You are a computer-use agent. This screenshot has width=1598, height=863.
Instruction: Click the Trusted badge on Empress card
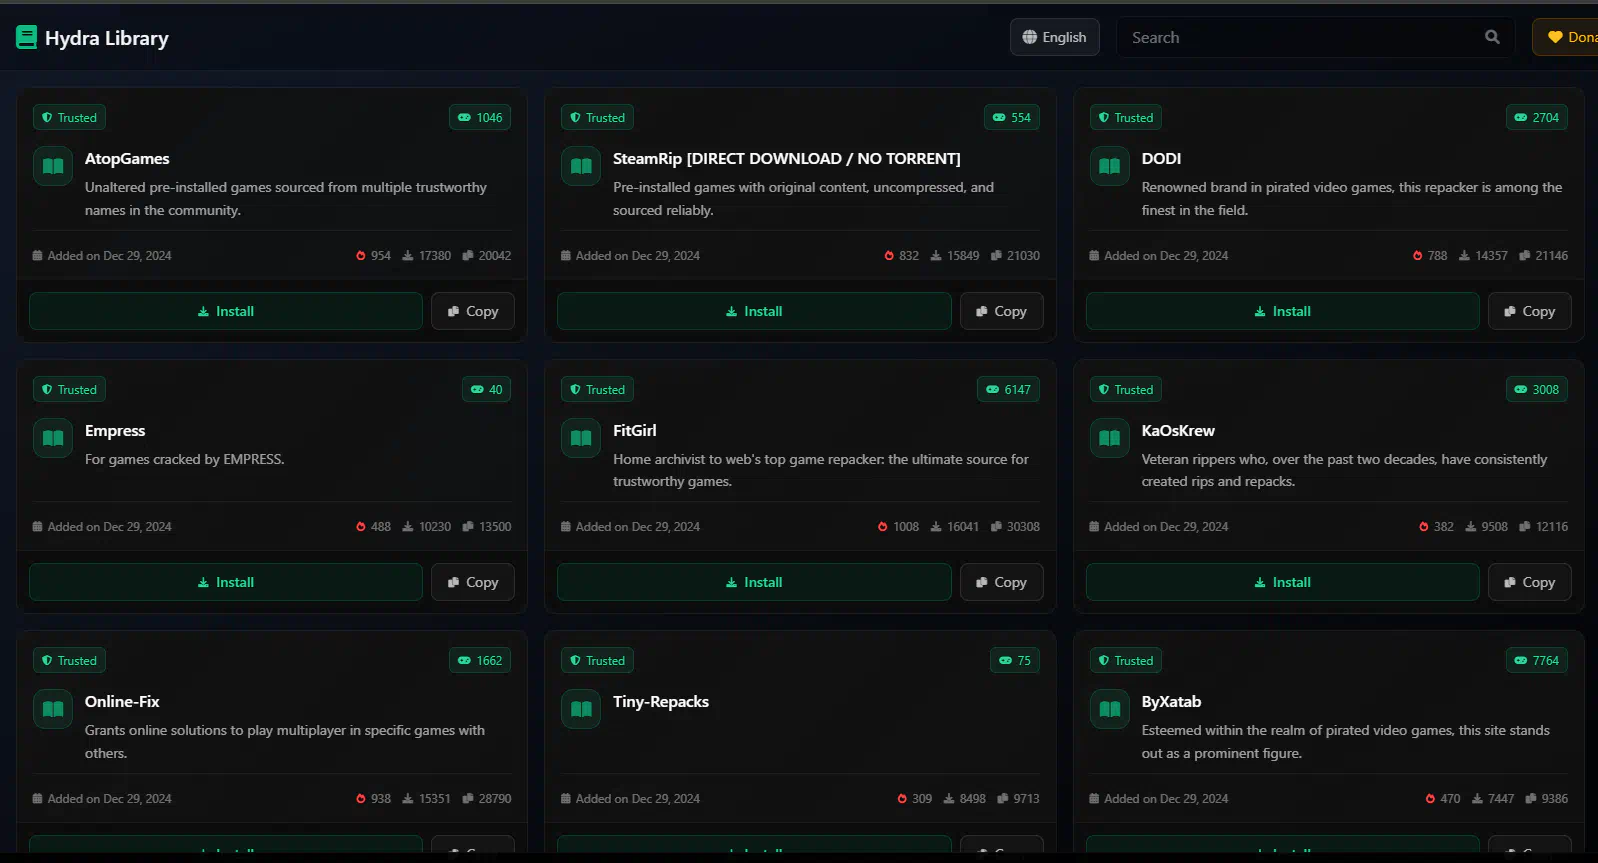coord(69,389)
